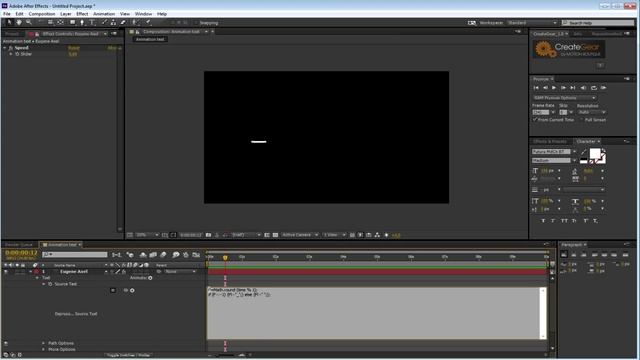This screenshot has height=360, width=640.
Task: Click the Auto-keyframe stopwatch icon in timeline
Action: click(x=186, y=255)
